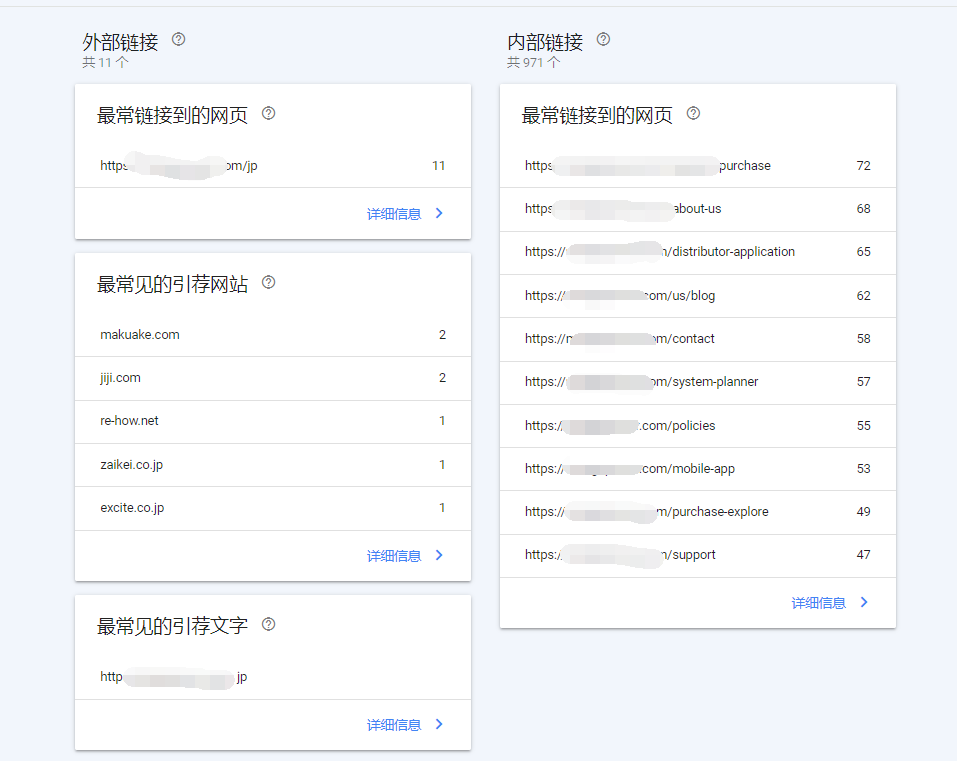
Task: Expand details of internal links panel via chevron
Action: [x=863, y=602]
